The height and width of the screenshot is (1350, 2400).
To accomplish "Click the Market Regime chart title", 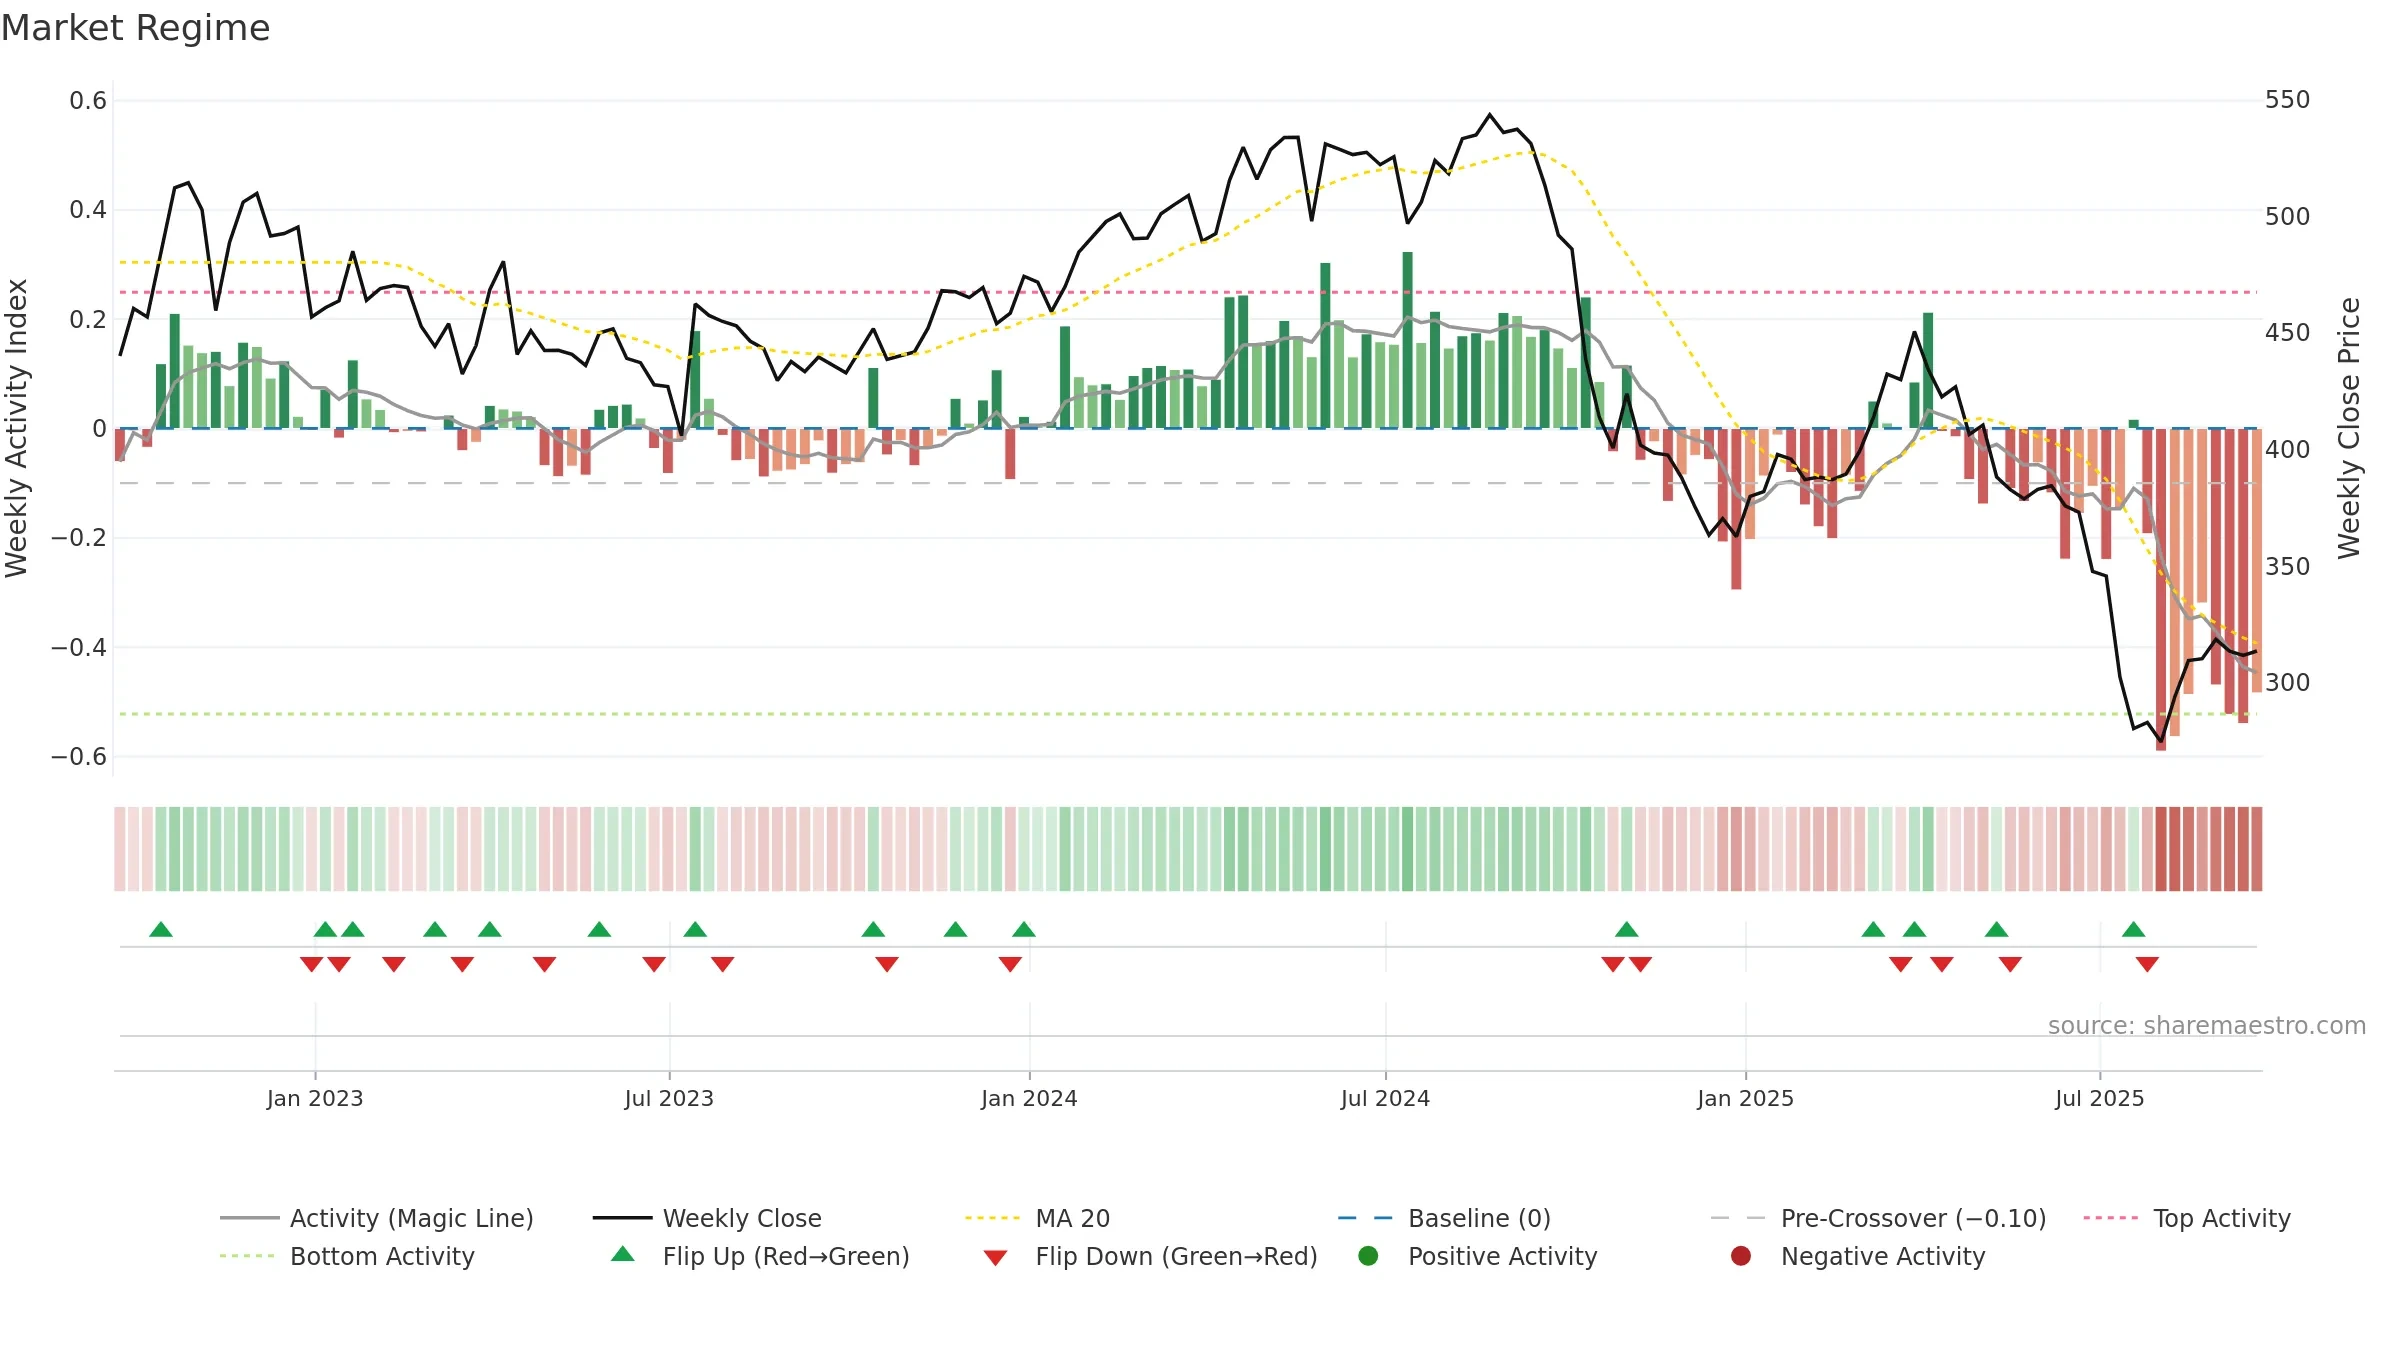I will (x=135, y=28).
